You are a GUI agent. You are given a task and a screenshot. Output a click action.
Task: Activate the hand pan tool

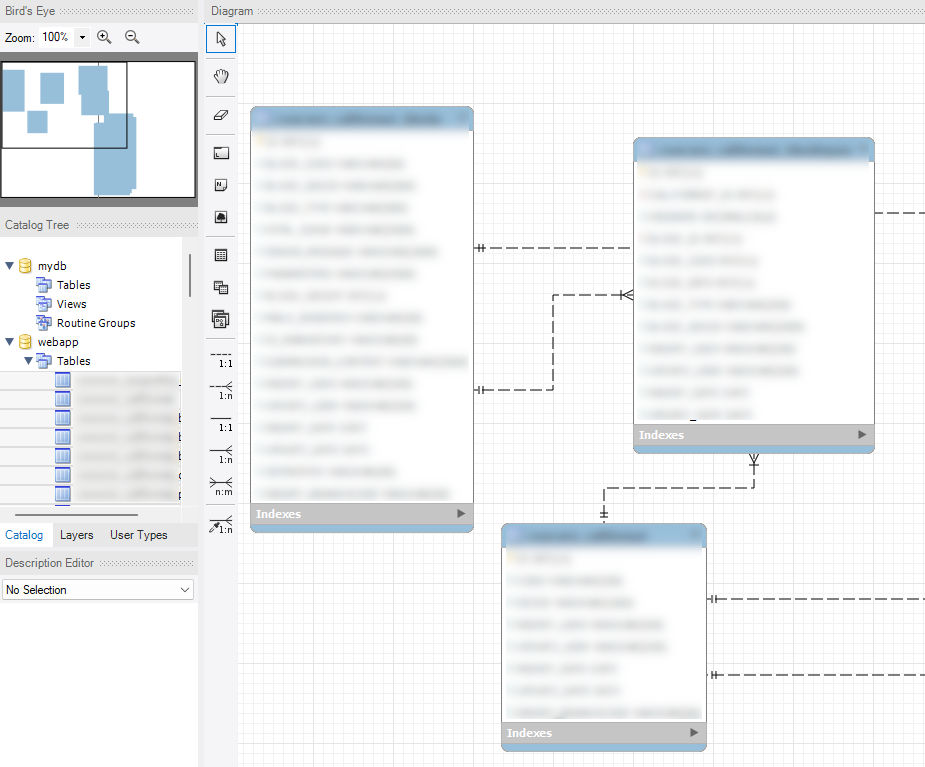point(221,76)
